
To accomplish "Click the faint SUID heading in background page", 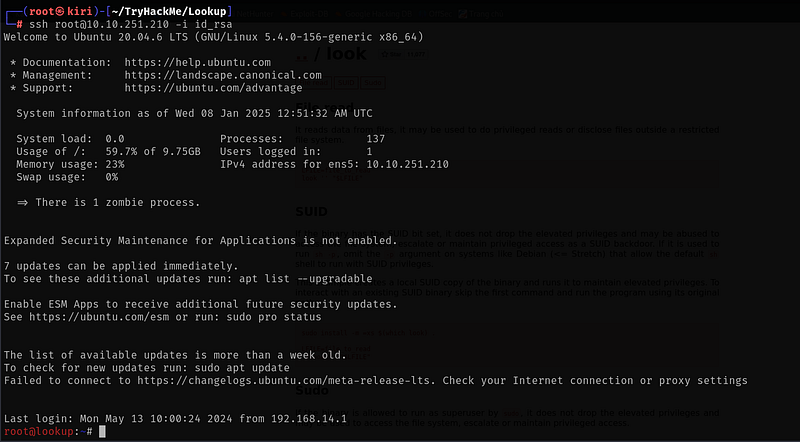I will tap(310, 211).
